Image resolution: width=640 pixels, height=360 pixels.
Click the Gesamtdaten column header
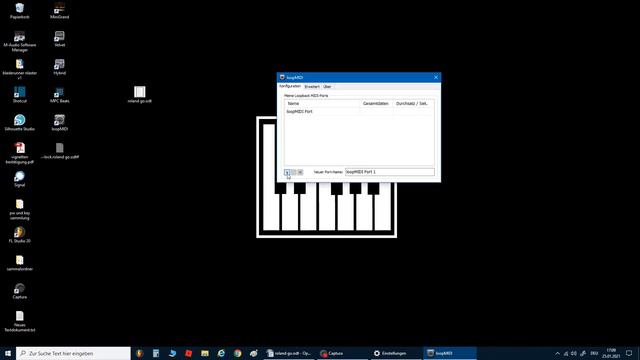(376, 104)
